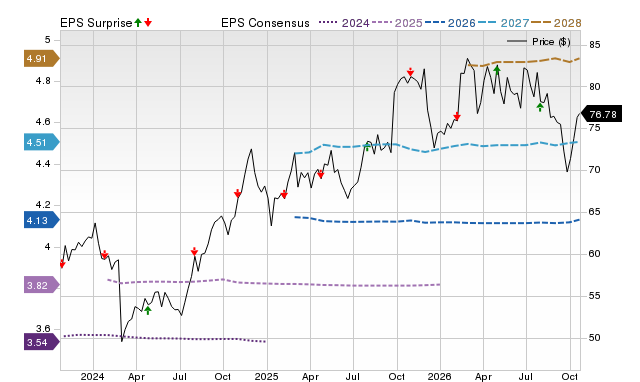Click the '4' EPS axis label

tap(48, 247)
